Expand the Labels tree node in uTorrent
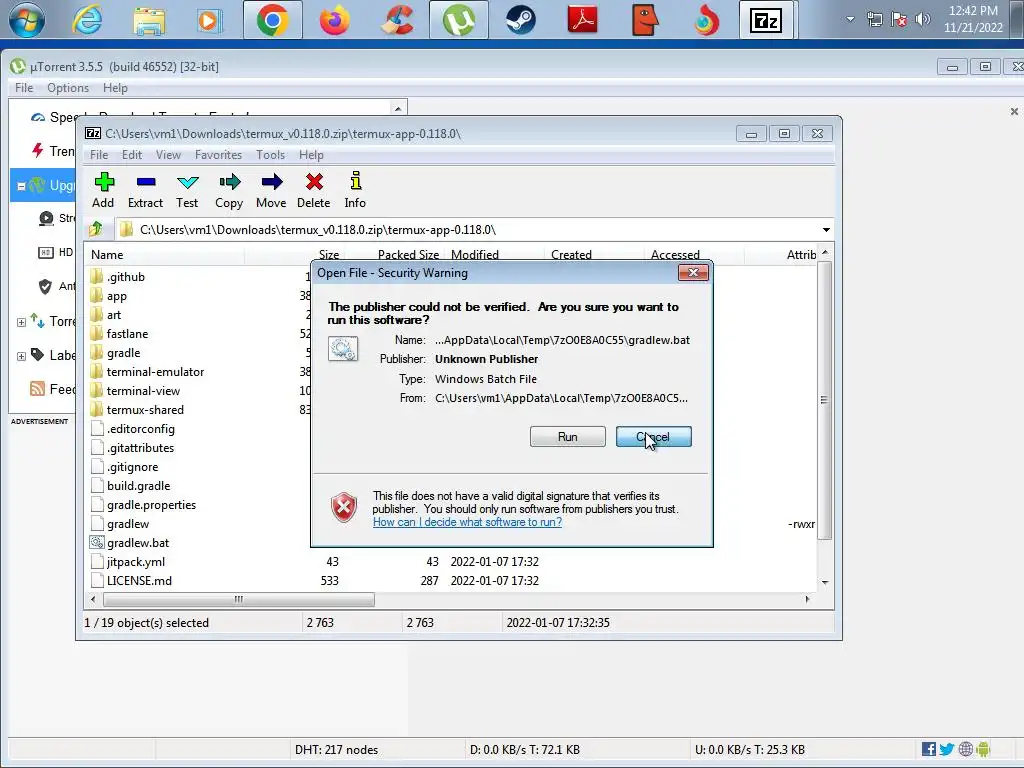The width and height of the screenshot is (1024, 768). [21, 356]
